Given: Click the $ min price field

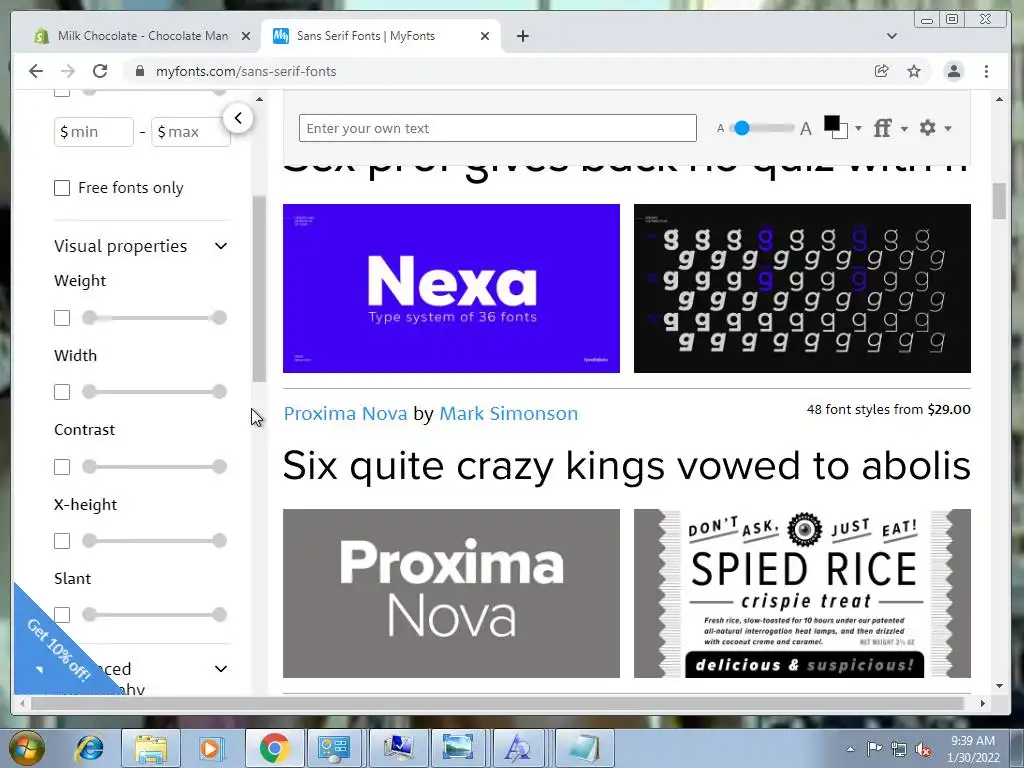Looking at the screenshot, I should click(x=93, y=132).
